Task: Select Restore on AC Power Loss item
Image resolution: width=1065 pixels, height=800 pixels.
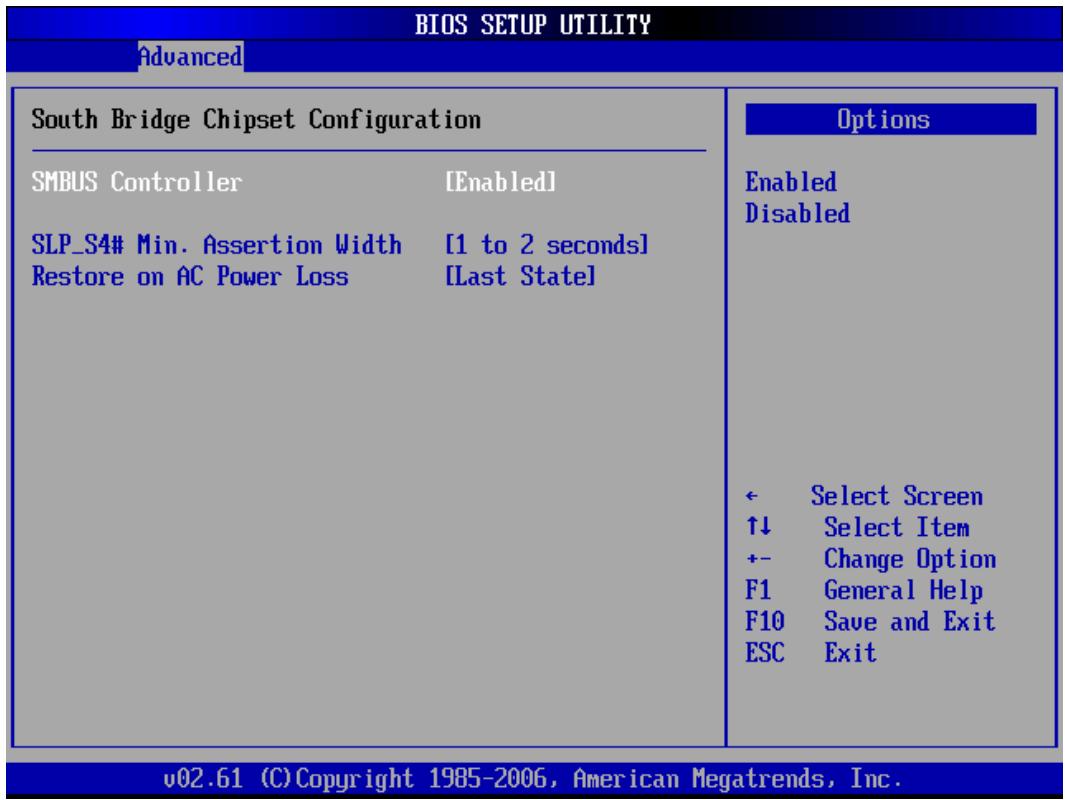Action: (189, 276)
